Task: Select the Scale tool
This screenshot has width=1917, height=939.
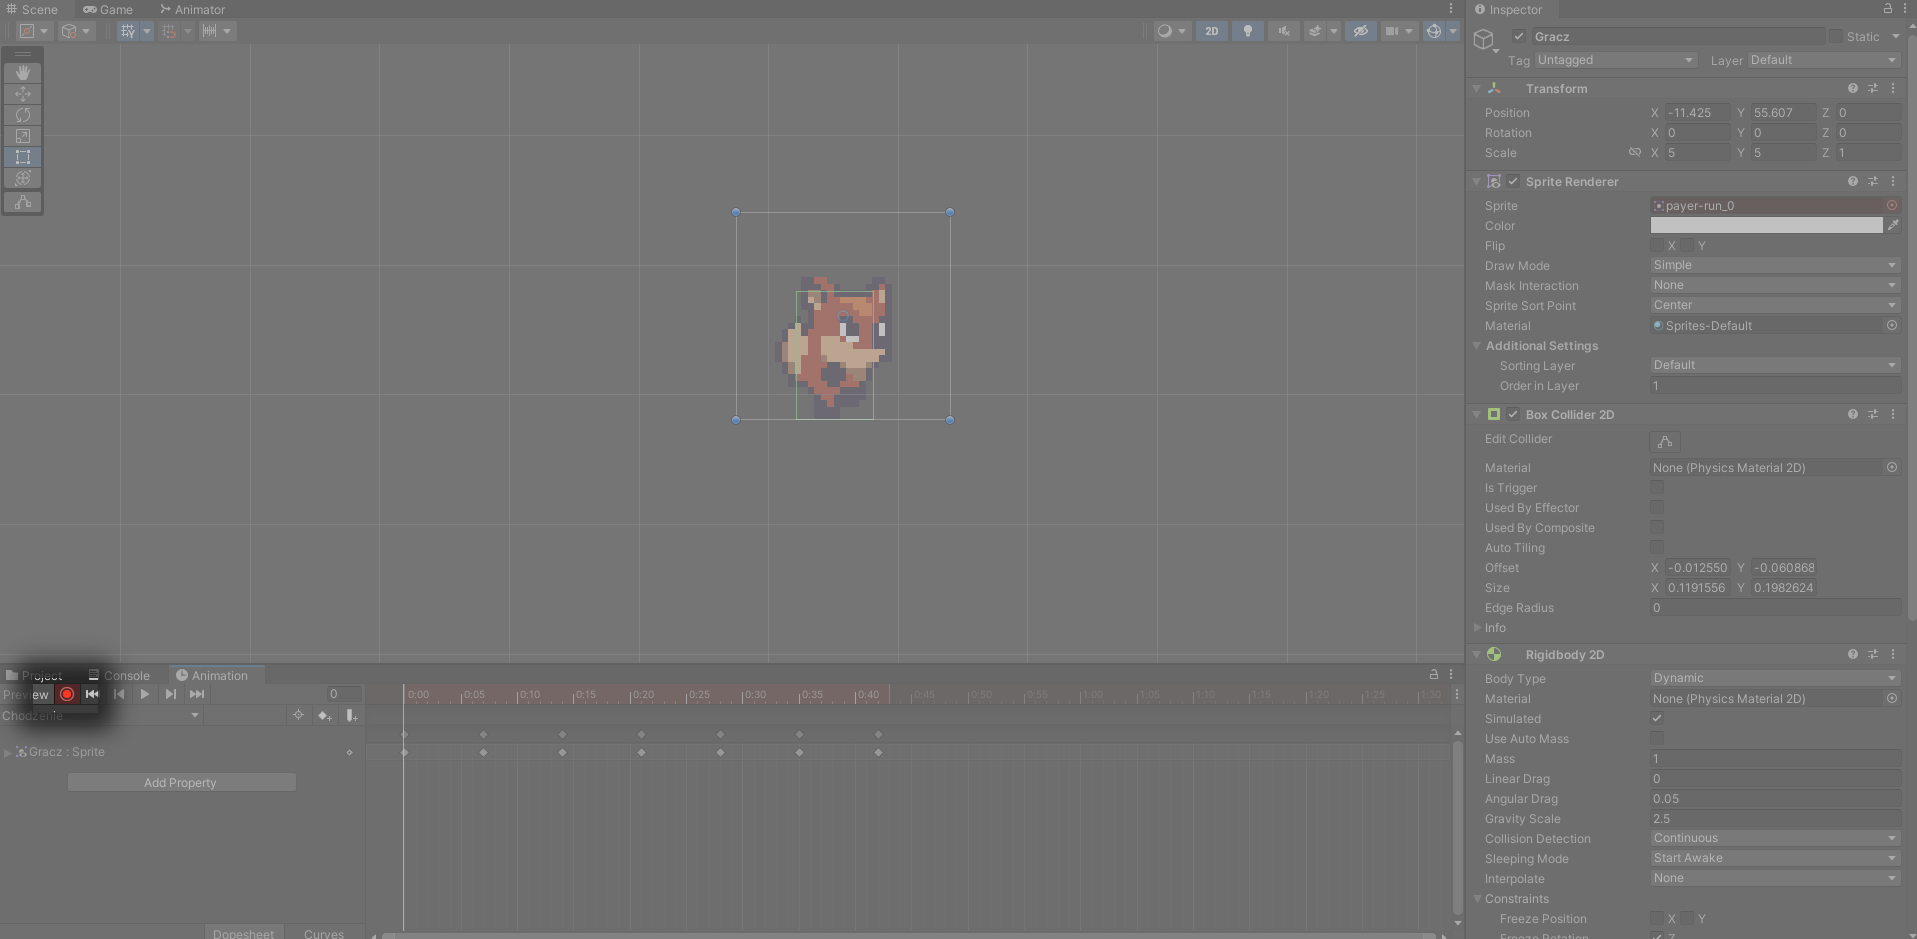Action: tap(22, 136)
